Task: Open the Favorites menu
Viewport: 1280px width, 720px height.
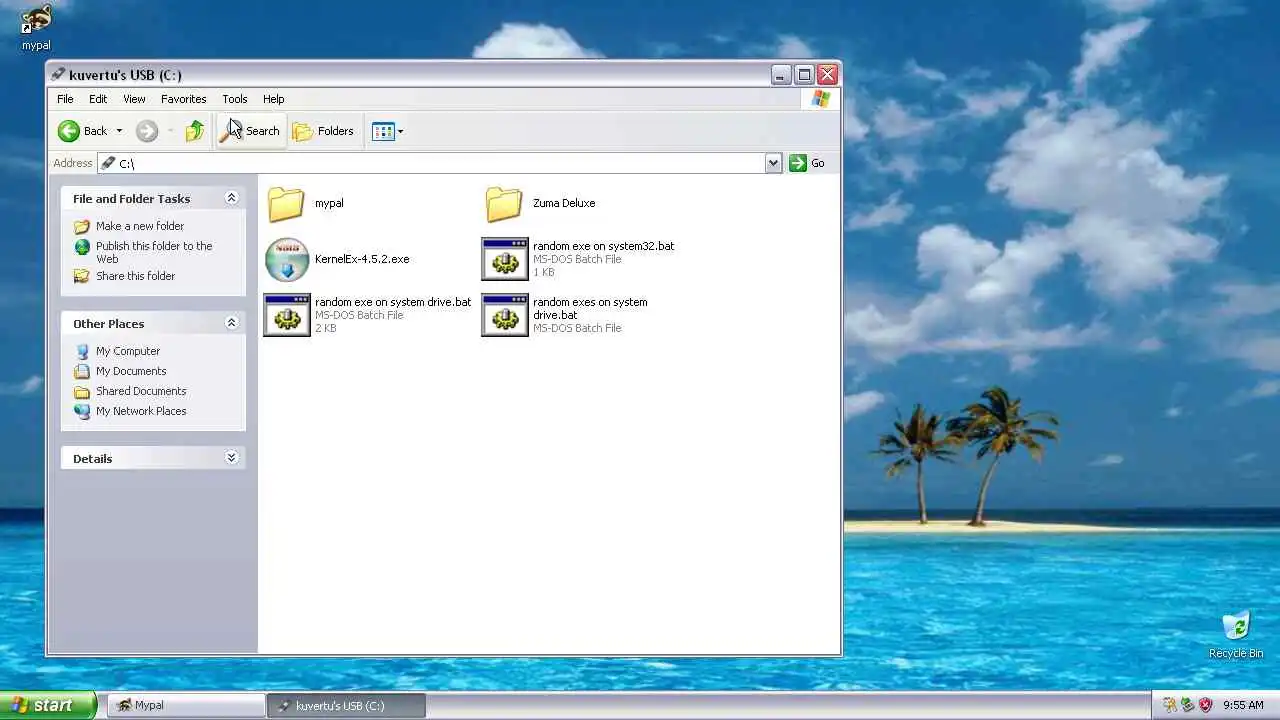Action: tap(184, 99)
